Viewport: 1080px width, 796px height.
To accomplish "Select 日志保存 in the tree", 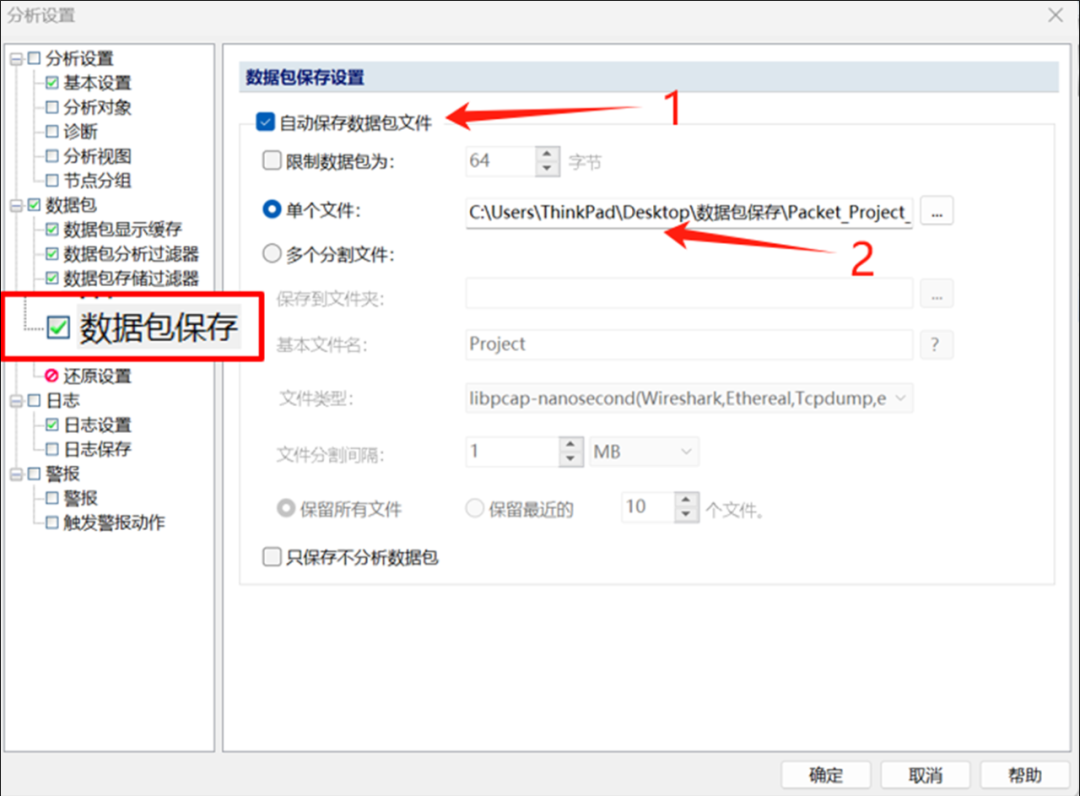I will pyautogui.click(x=97, y=450).
